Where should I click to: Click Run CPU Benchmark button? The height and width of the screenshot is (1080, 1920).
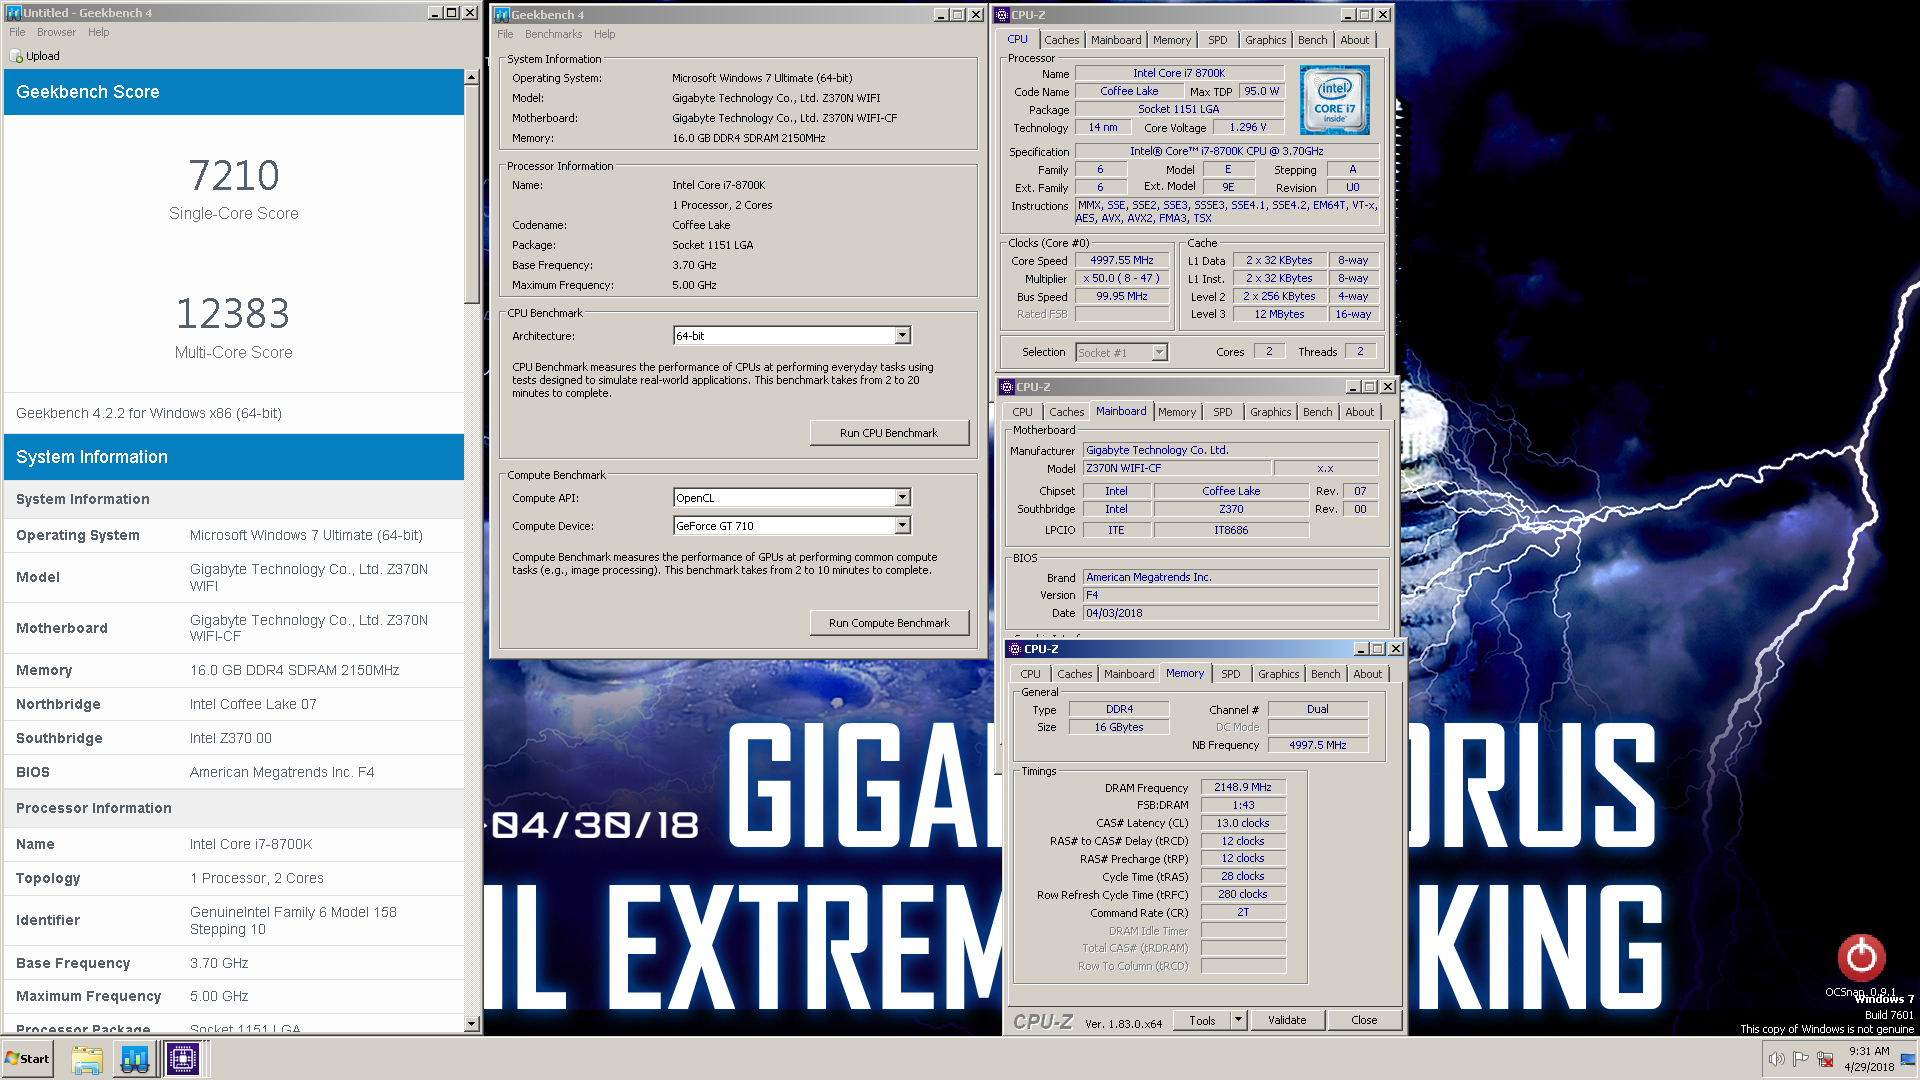[888, 433]
